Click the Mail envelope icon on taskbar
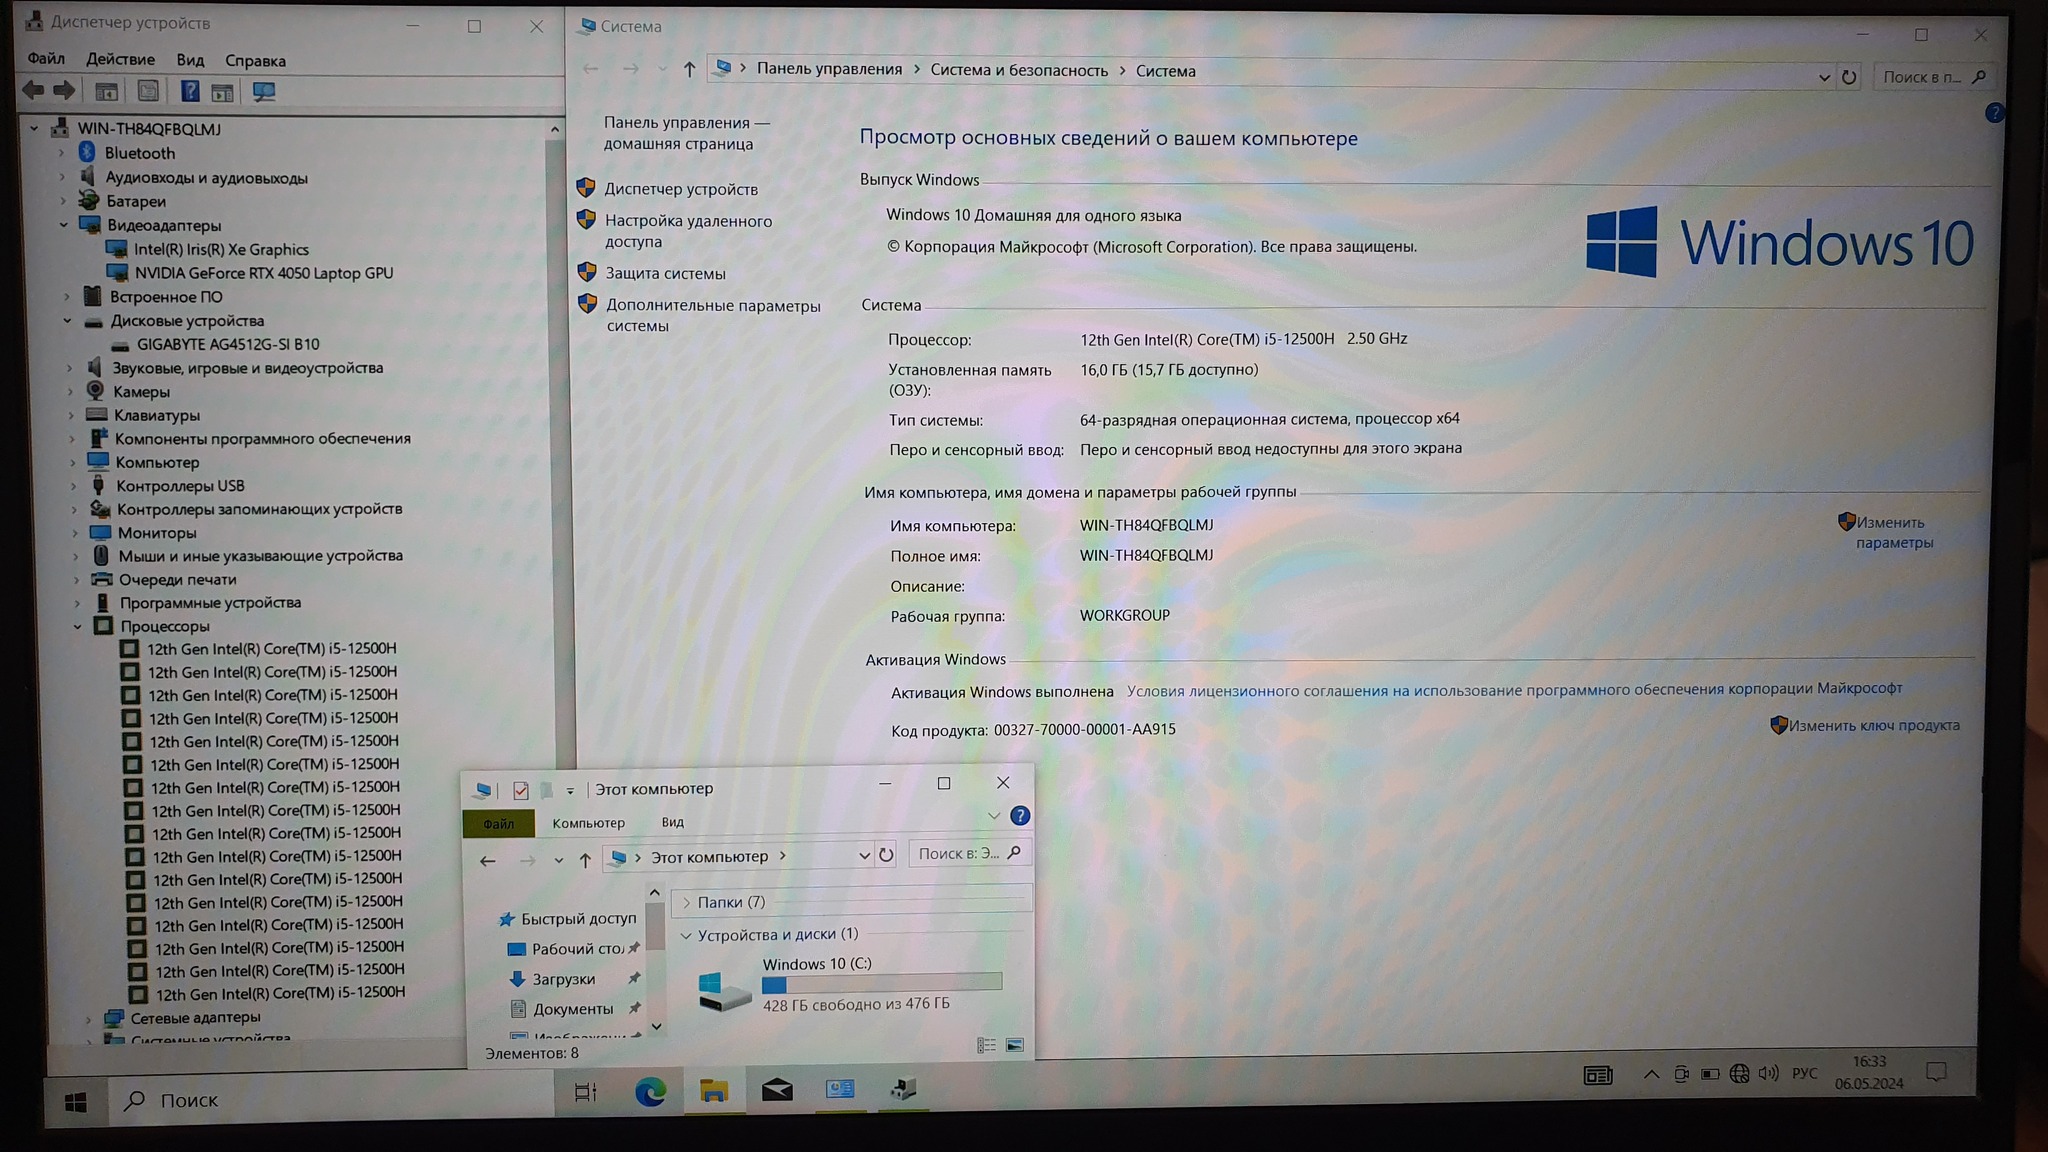Viewport: 2048px width, 1152px height. 777,1090
